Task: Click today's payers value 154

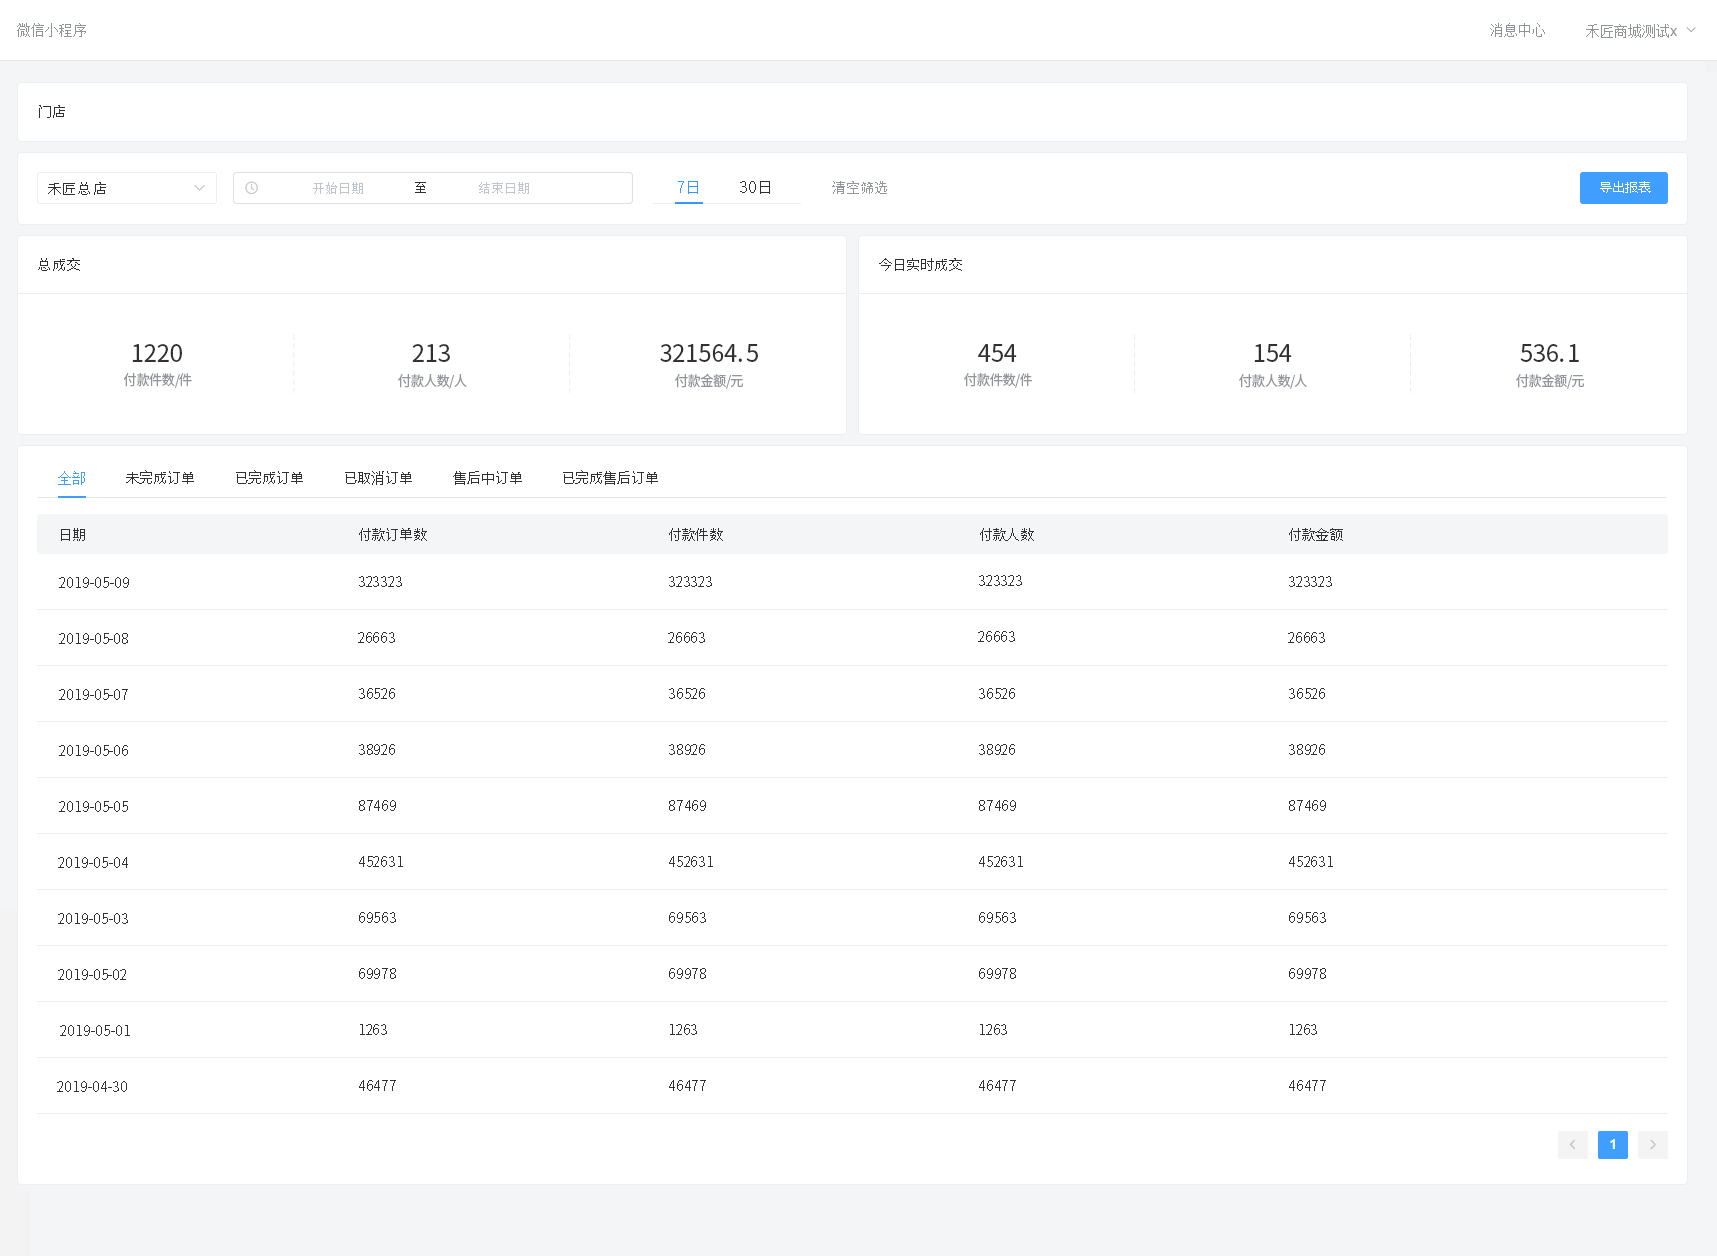Action: coord(1272,353)
